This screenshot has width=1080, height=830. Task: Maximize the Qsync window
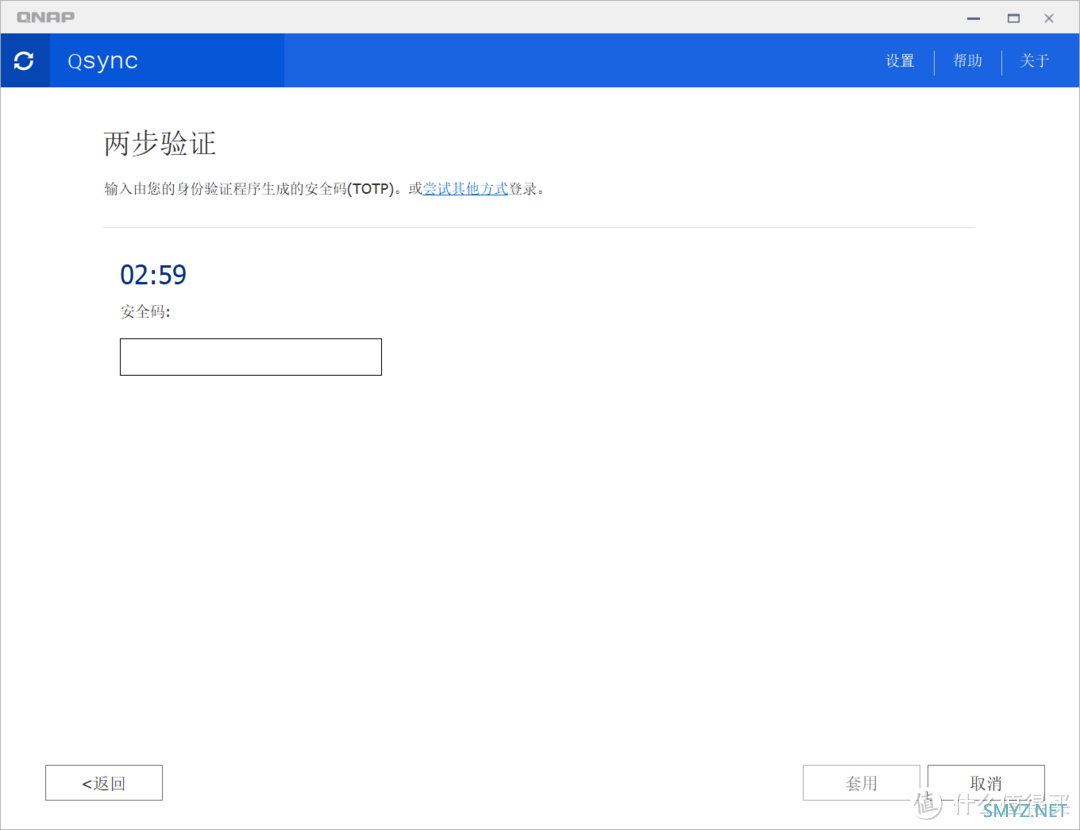click(x=1013, y=18)
